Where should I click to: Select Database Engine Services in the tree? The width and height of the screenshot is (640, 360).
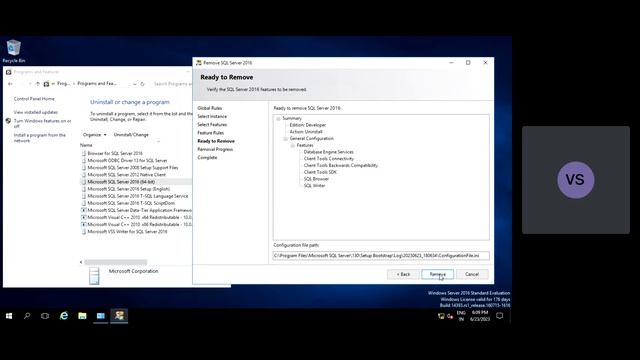[x=329, y=152]
